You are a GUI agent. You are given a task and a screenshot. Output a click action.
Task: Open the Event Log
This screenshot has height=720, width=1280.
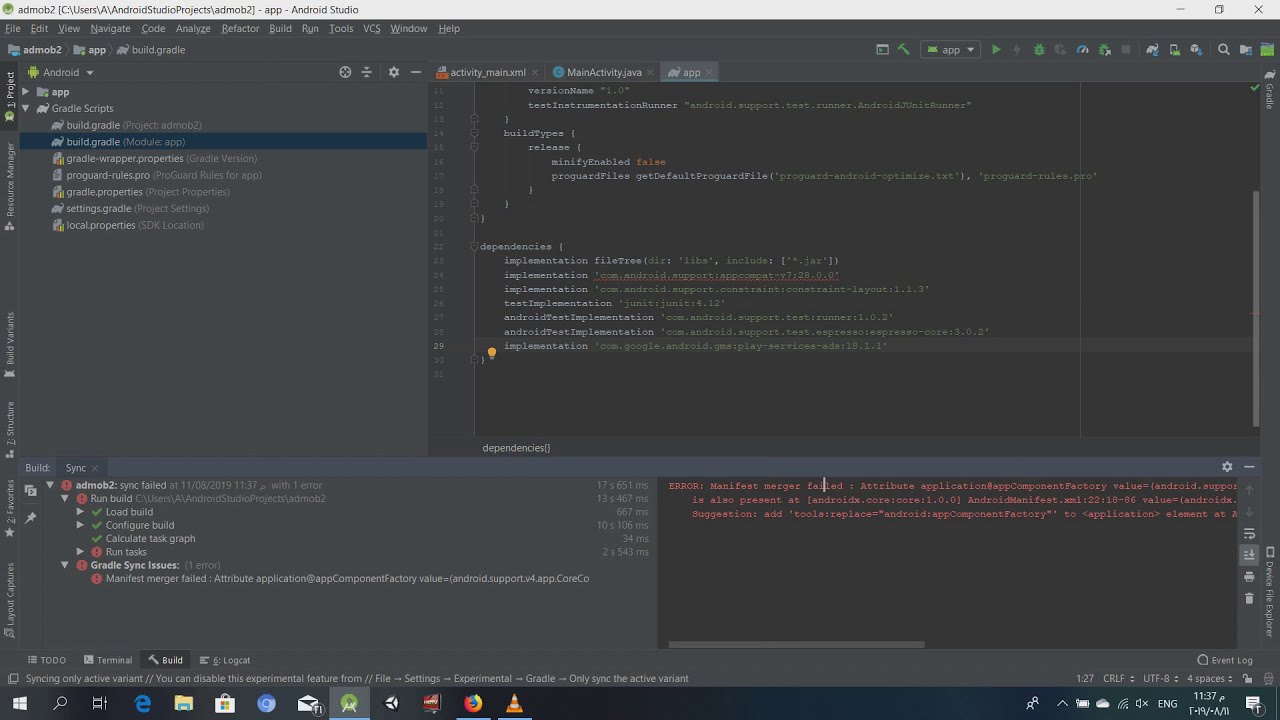coord(1225,660)
